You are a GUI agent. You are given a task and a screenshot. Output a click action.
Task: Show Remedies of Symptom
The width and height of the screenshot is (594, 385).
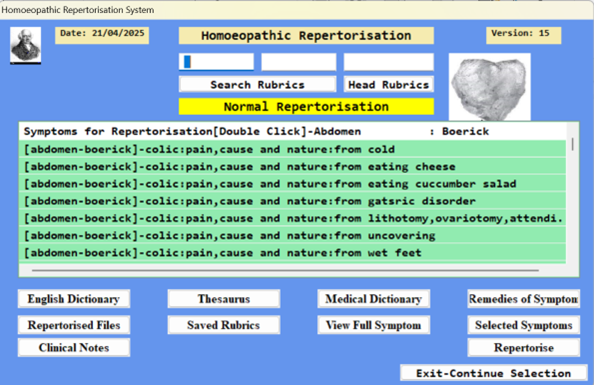tap(524, 299)
